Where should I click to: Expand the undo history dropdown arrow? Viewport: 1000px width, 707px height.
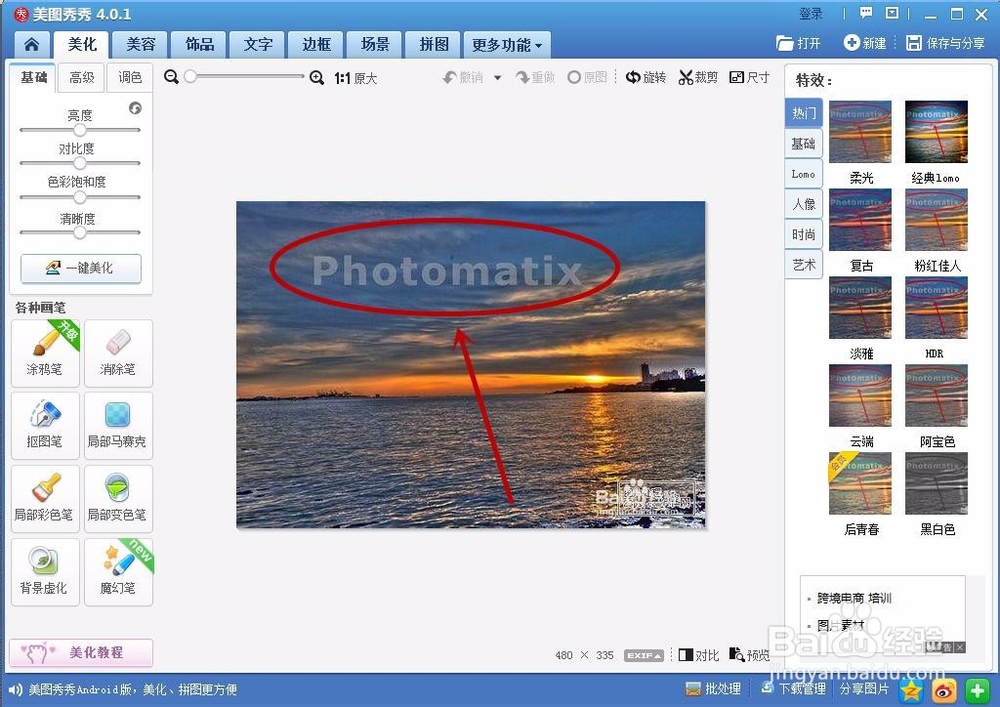point(497,78)
